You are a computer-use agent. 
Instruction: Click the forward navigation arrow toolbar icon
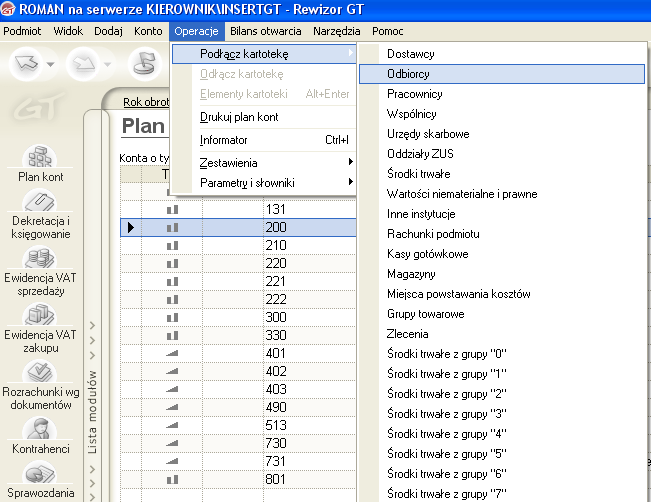point(84,64)
